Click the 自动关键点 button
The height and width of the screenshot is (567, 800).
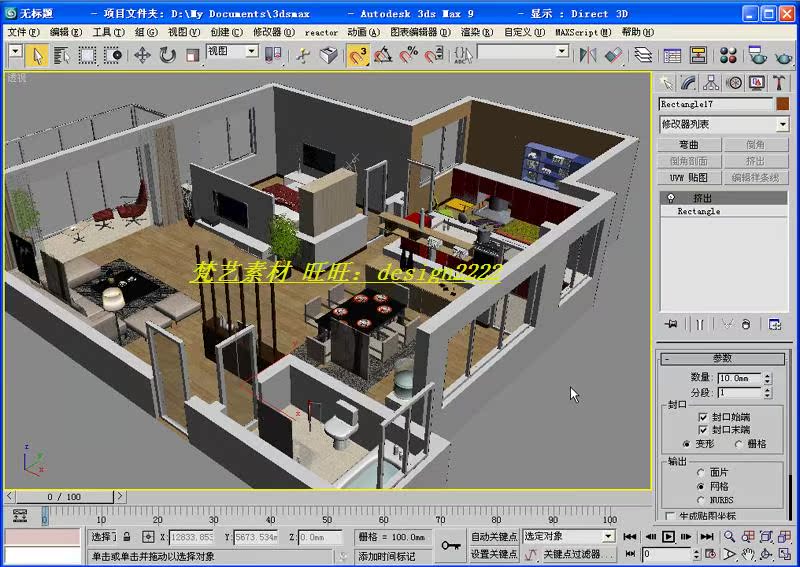(494, 536)
